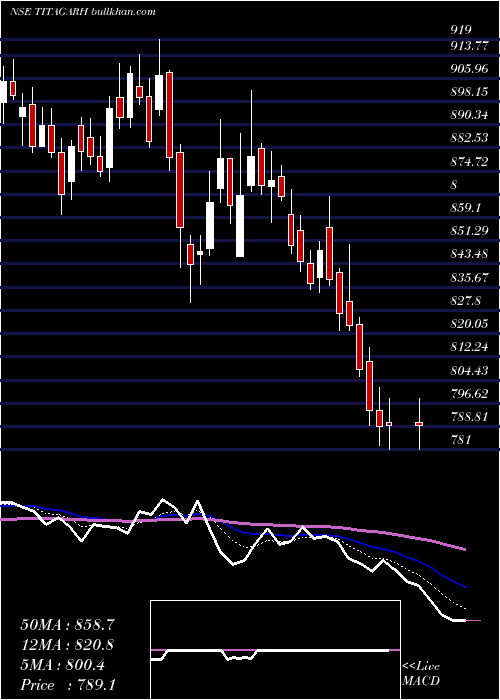The width and height of the screenshot is (500, 700).
Task: Click the blue 12MA line right end
Action: click(x=464, y=587)
